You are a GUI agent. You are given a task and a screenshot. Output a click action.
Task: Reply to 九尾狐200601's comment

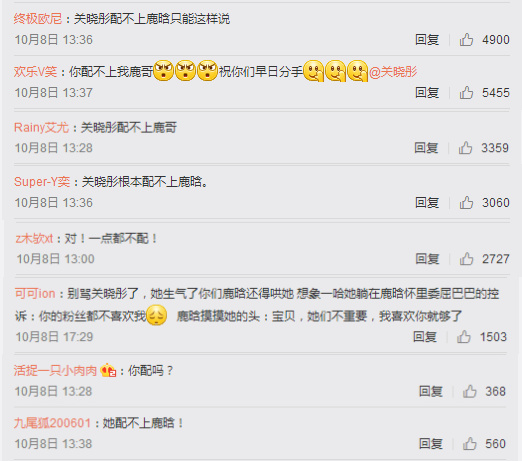pyautogui.click(x=431, y=444)
